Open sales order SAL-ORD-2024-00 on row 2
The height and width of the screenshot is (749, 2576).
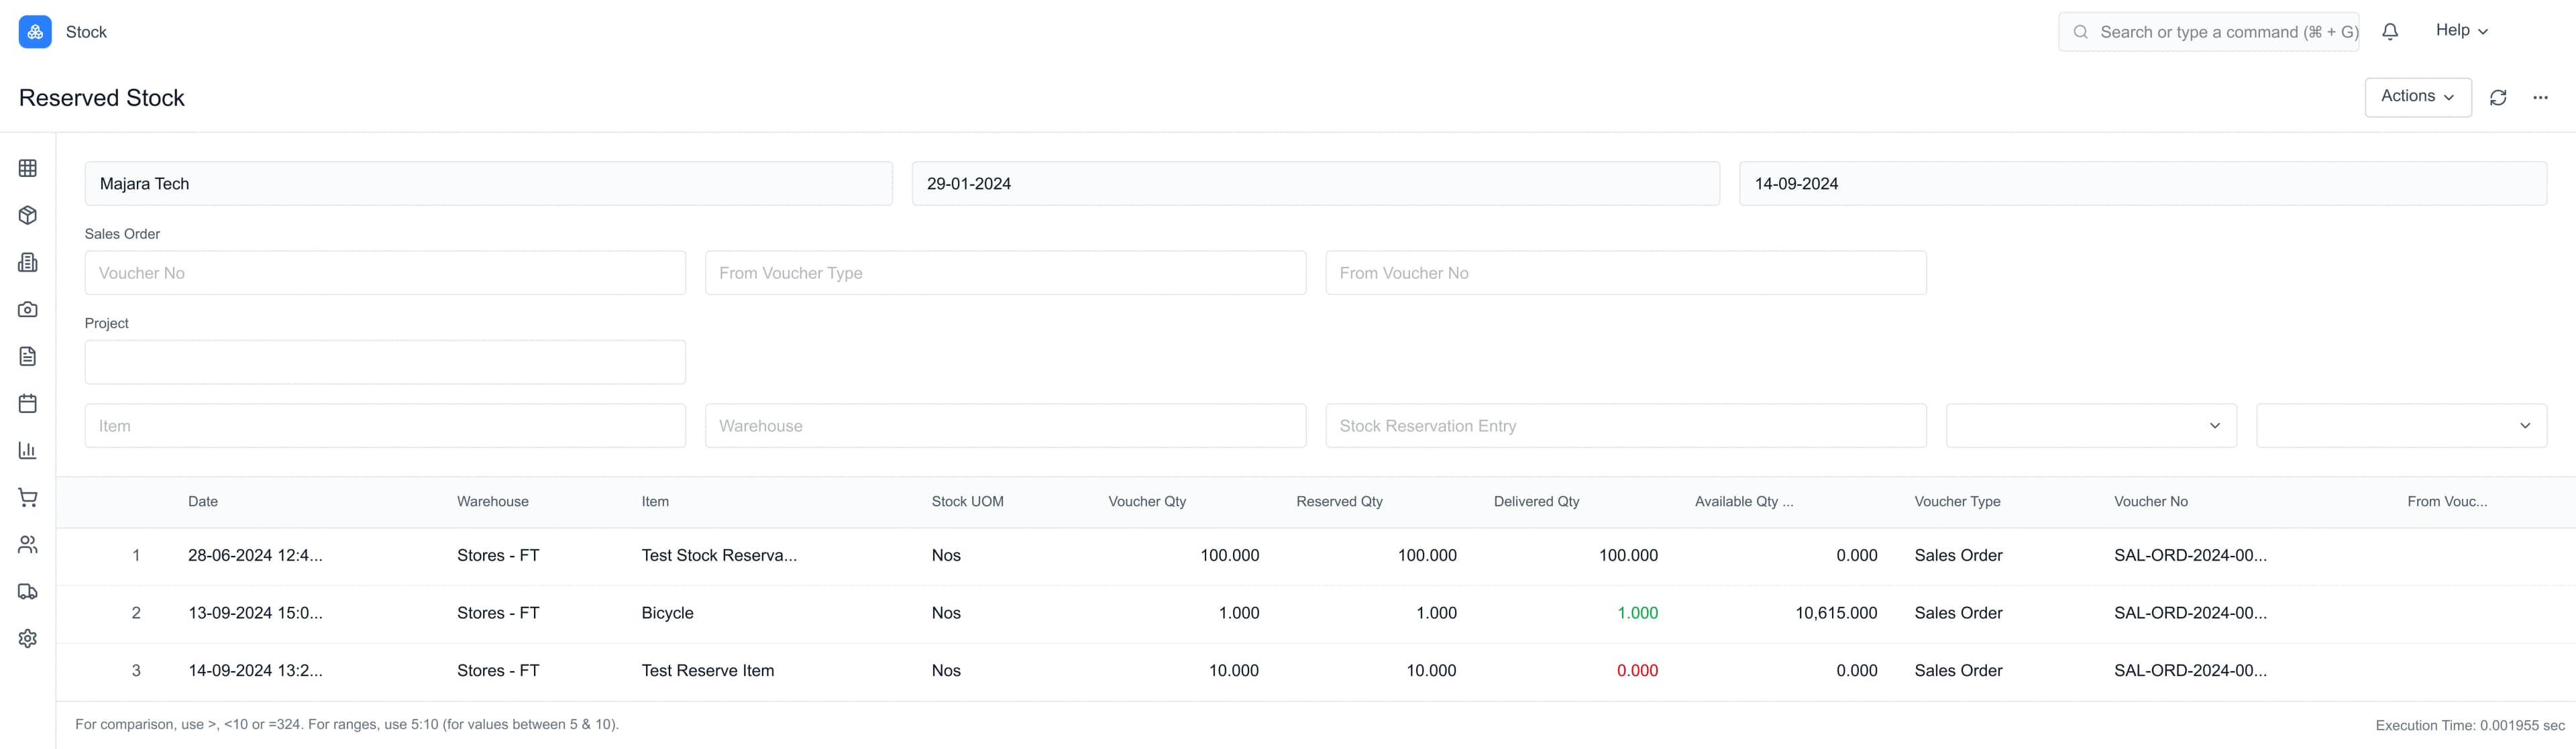(x=2191, y=613)
